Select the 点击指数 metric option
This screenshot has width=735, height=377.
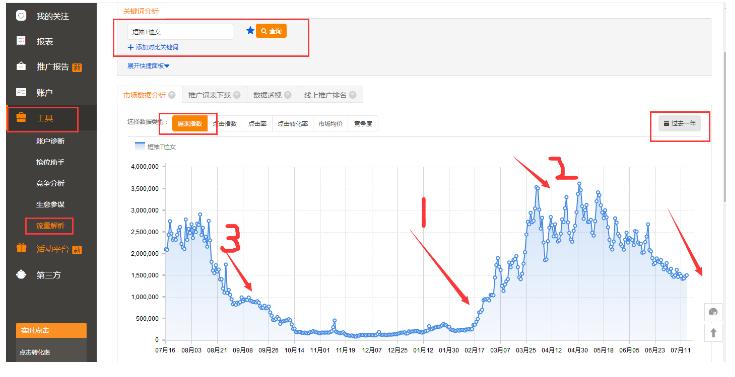tap(225, 124)
